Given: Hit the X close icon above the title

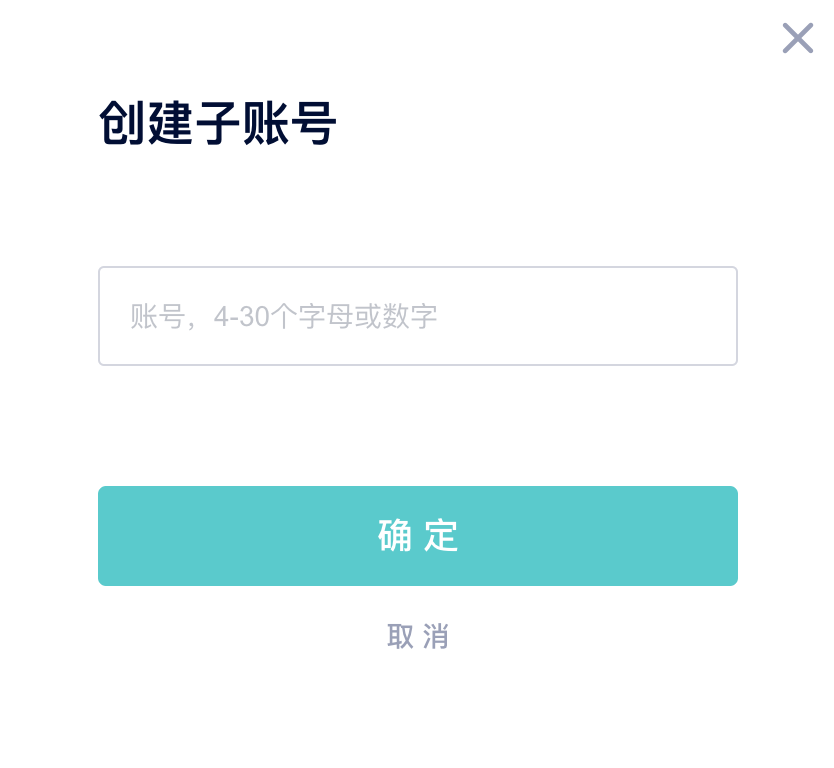Looking at the screenshot, I should [x=797, y=38].
